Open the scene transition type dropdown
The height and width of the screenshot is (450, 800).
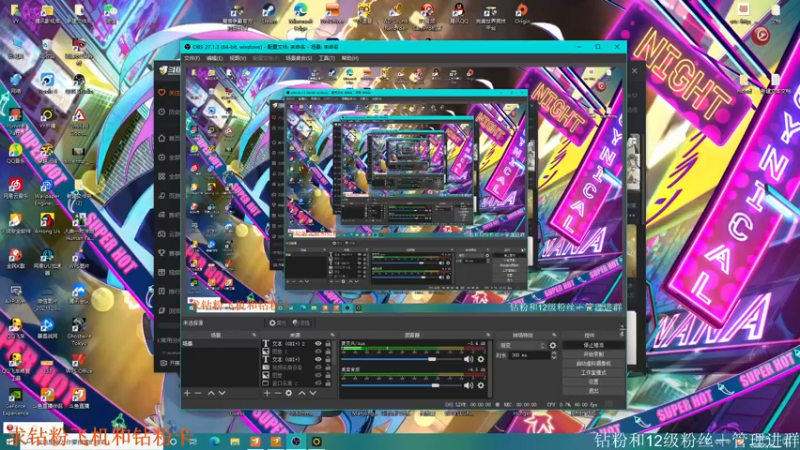521,345
